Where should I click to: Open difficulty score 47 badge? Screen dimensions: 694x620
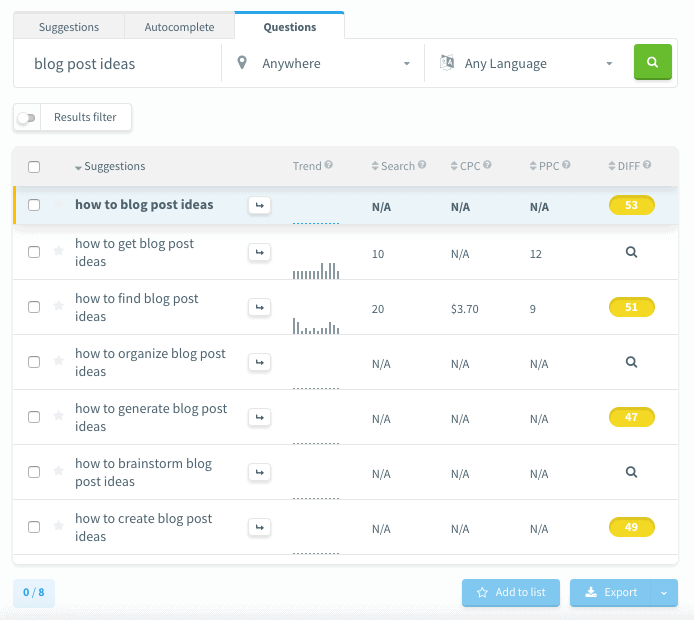pyautogui.click(x=632, y=417)
